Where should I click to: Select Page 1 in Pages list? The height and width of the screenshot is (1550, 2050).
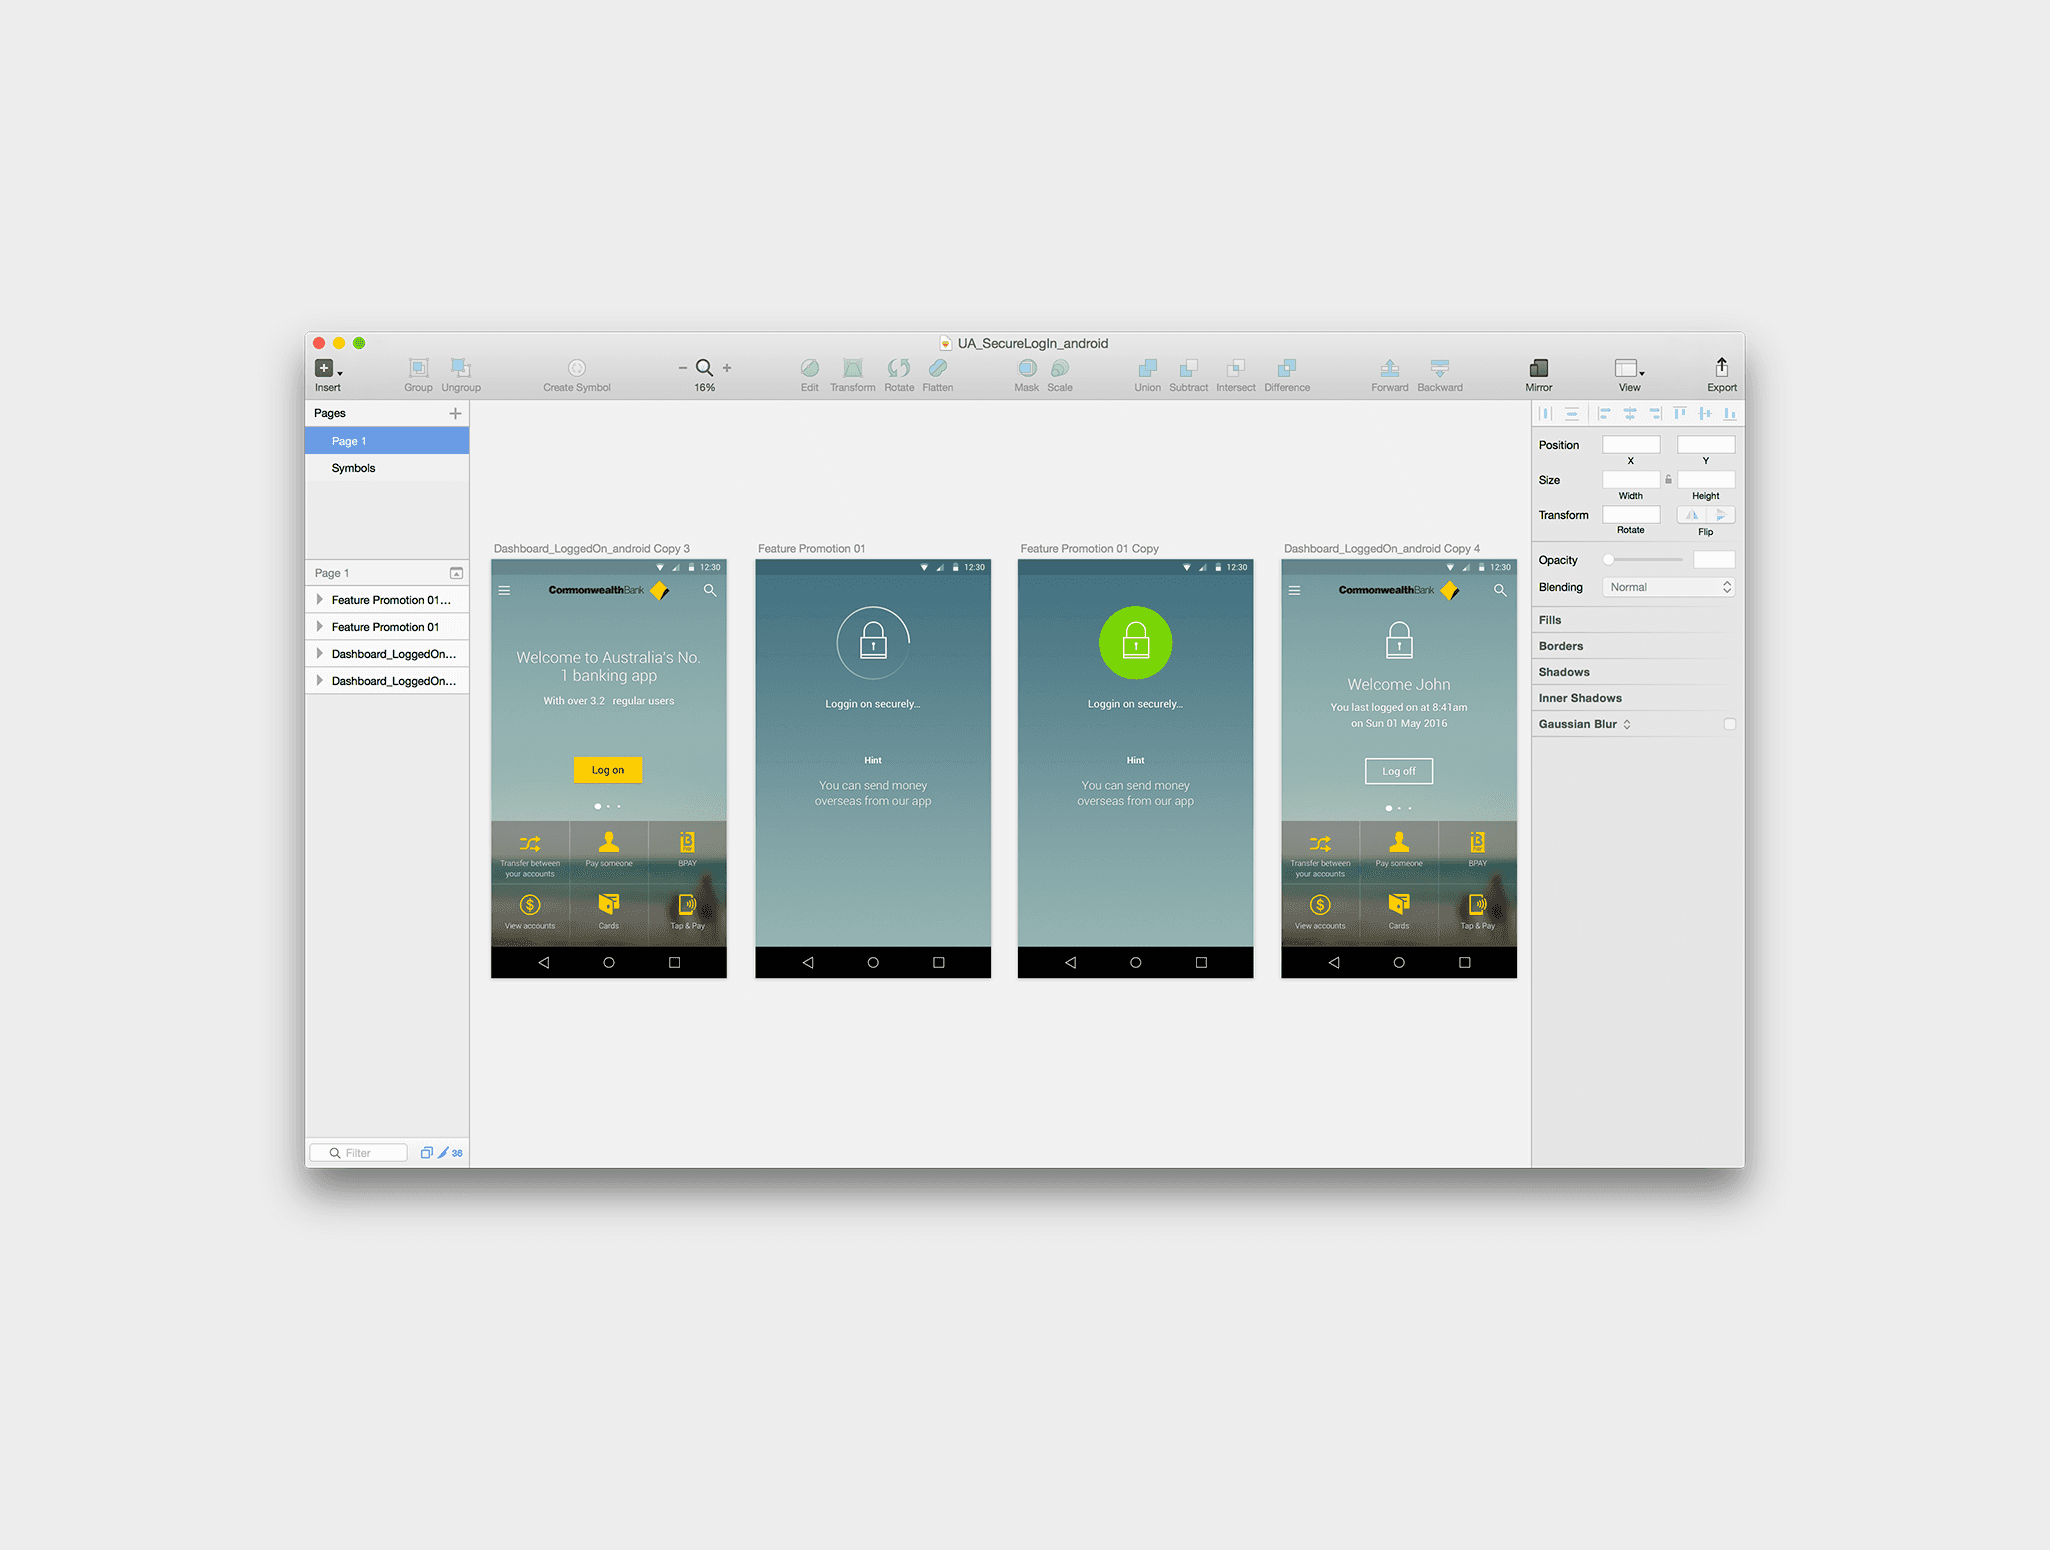click(x=350, y=441)
